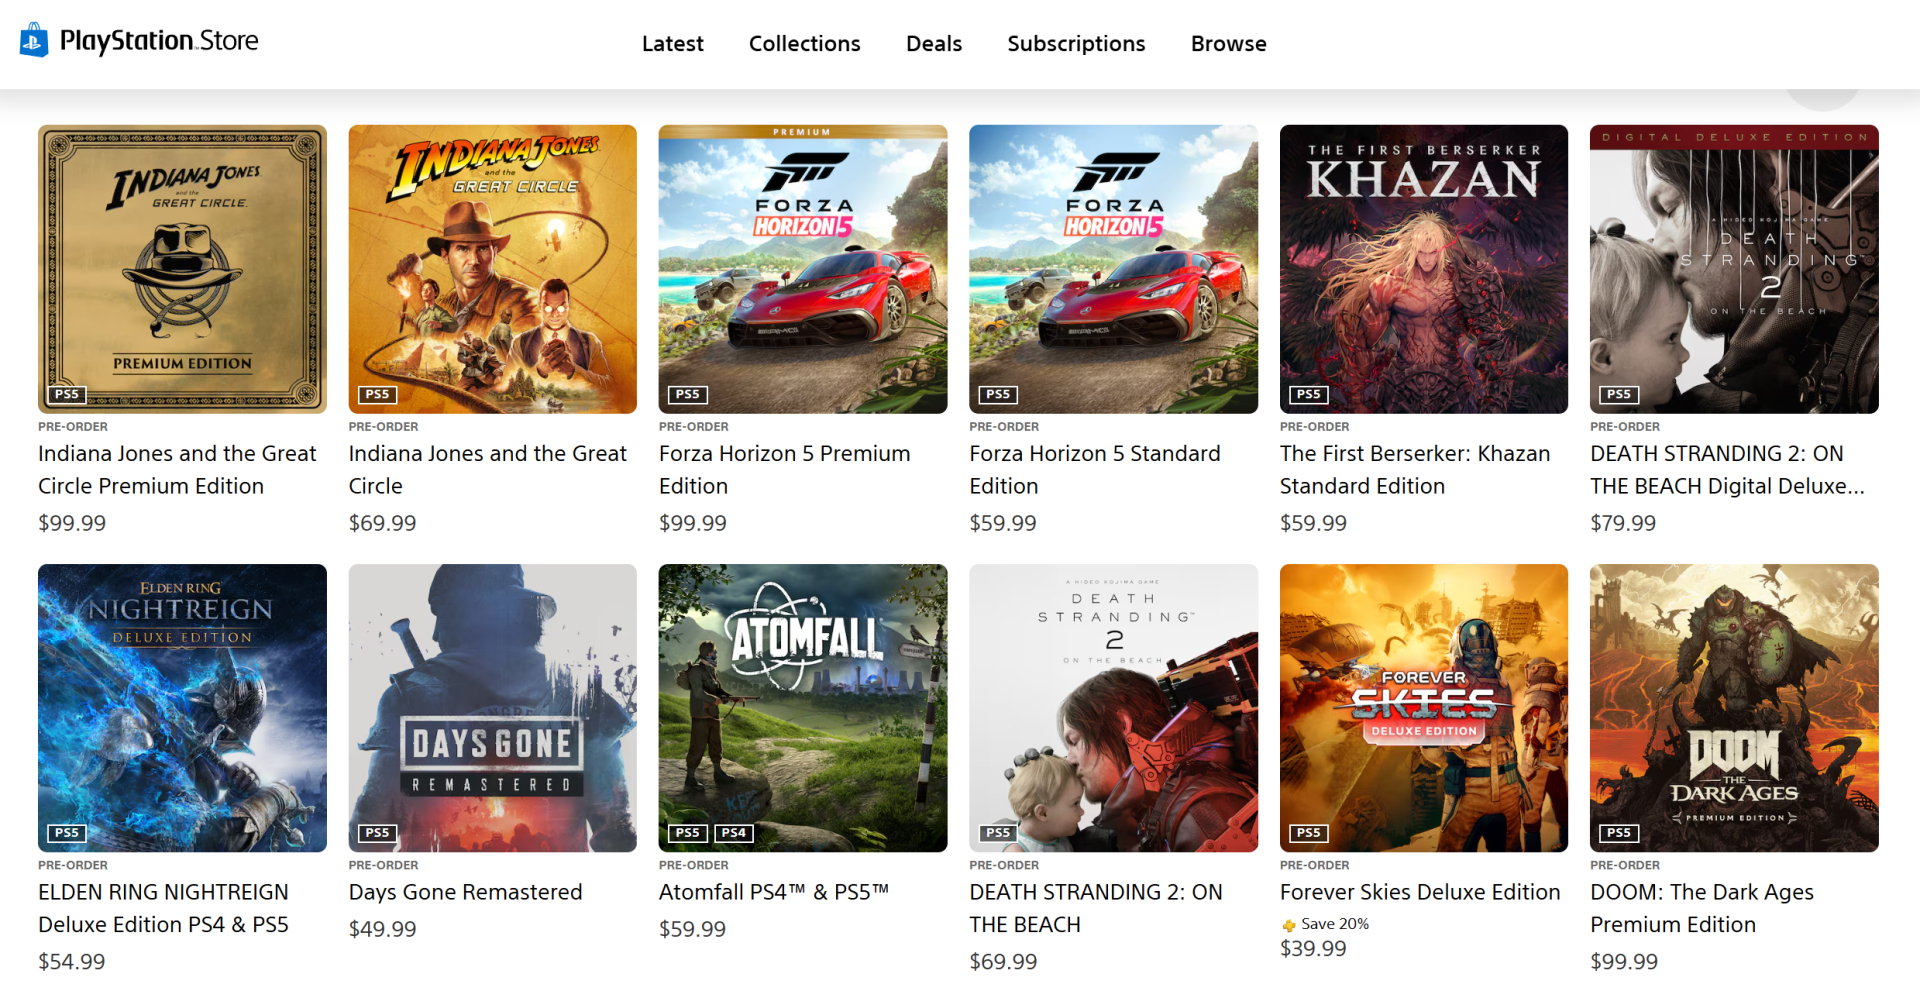Viewport: 1920px width, 991px height.
Task: Click title DEATH STRANDING 2 Digital Deluxe
Action: [x=1728, y=470]
